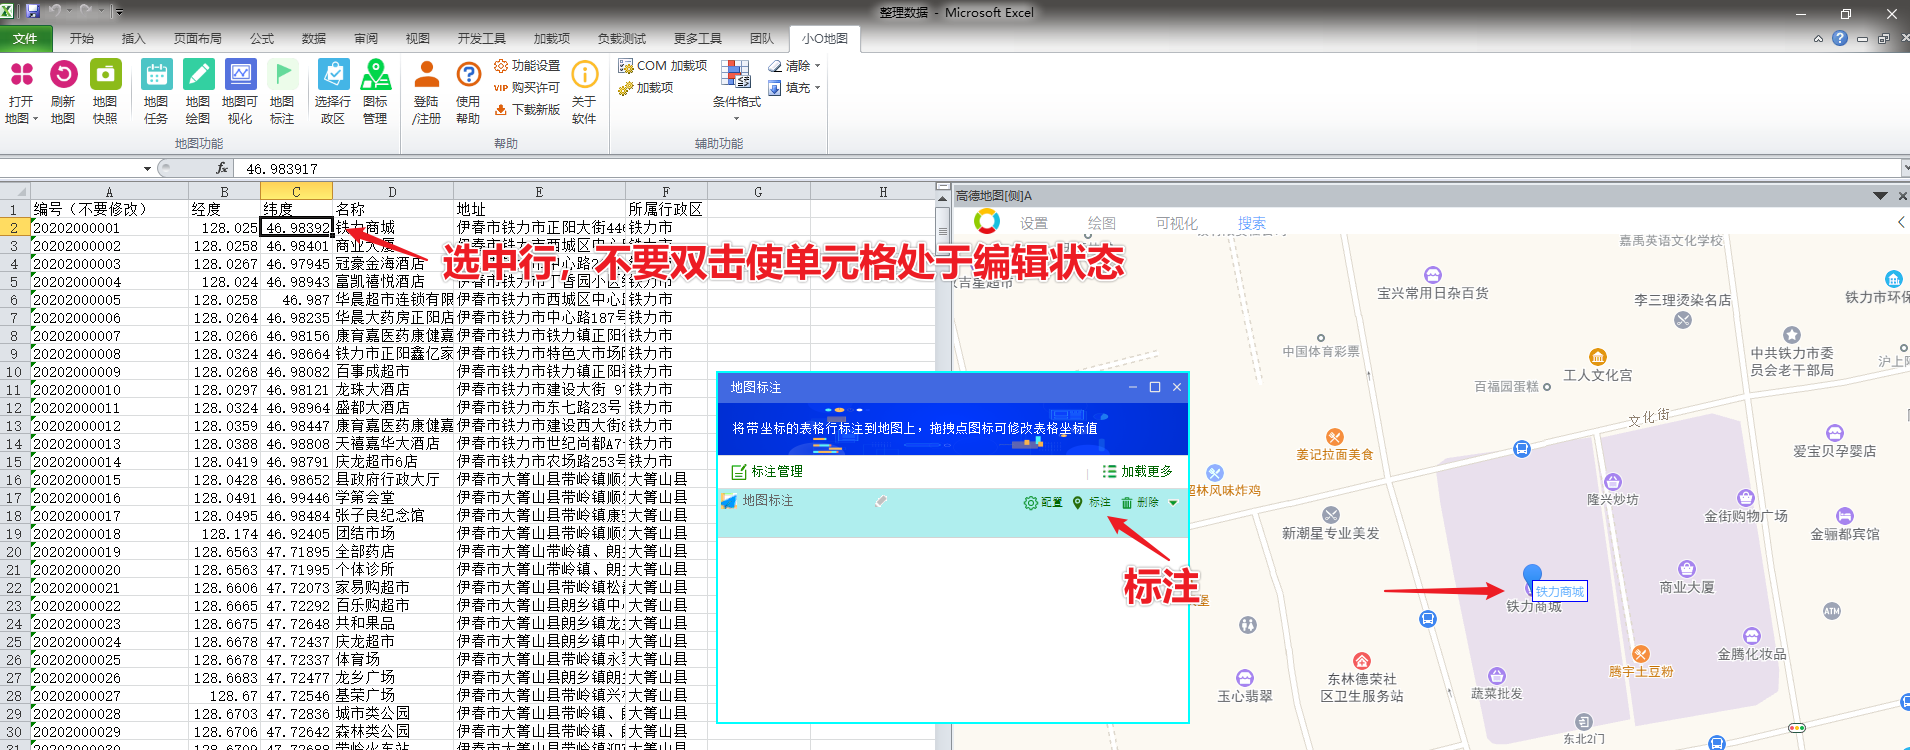Click 标注管理 in the dialog
Screen dimensions: 1910x750
[767, 471]
